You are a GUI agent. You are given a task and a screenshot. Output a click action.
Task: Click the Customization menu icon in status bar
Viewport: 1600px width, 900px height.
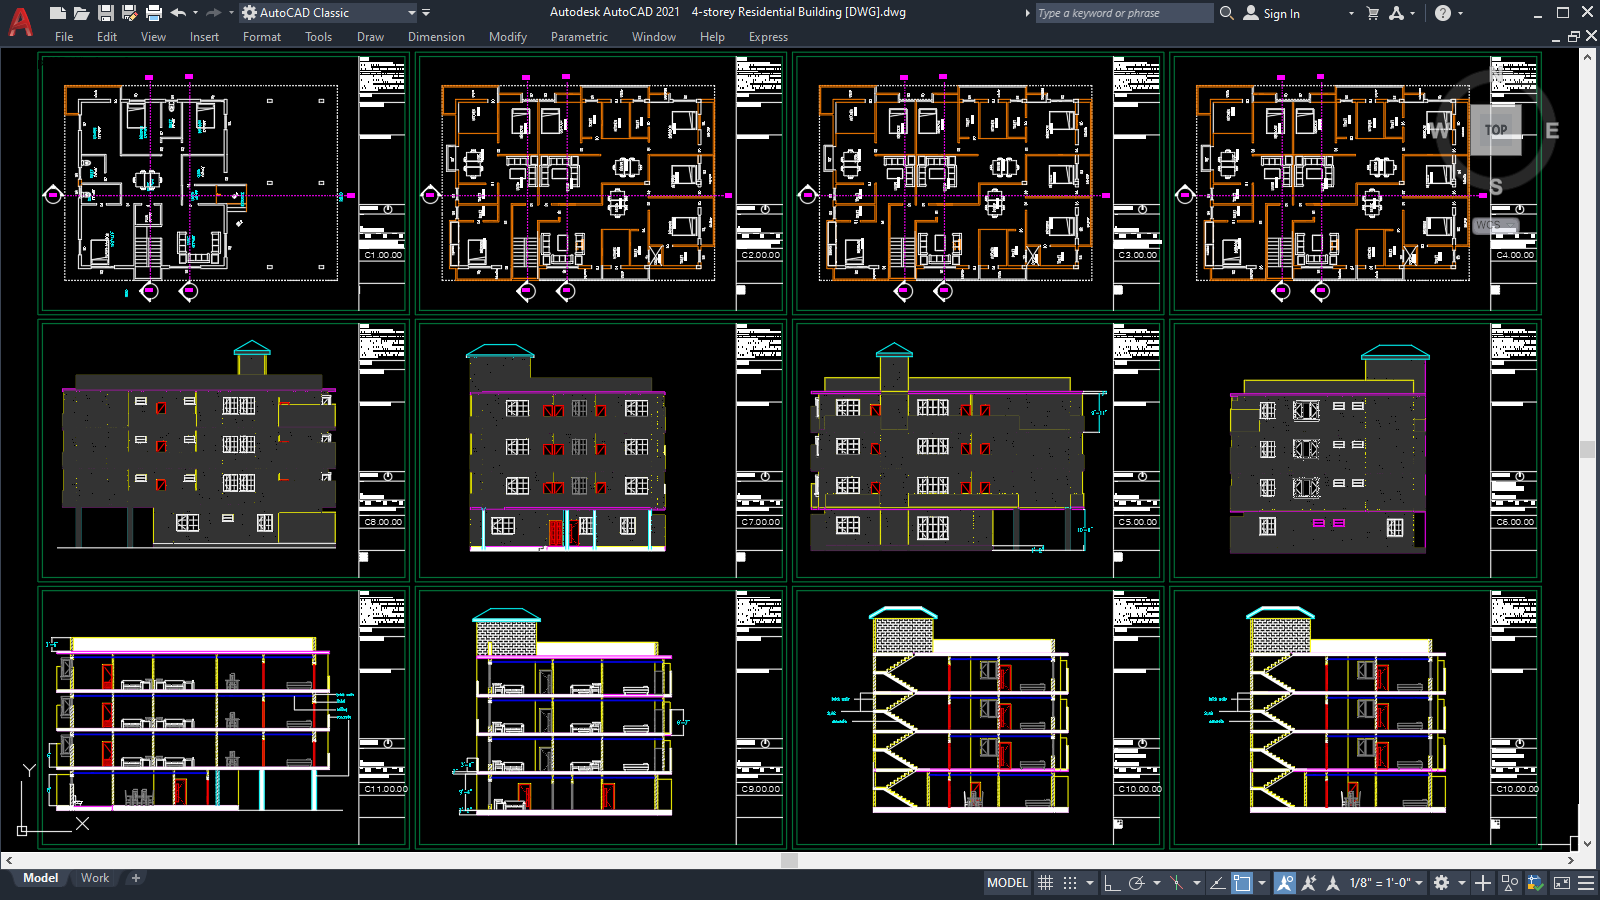1586,883
